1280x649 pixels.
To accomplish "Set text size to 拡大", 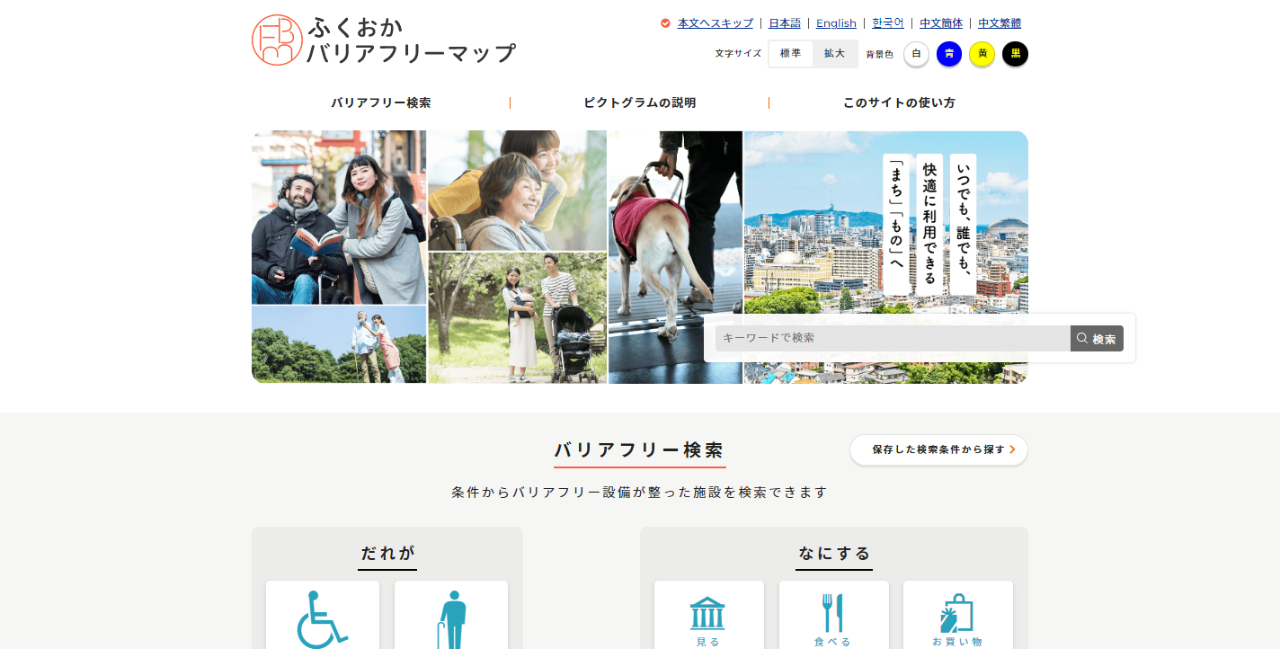I will (x=835, y=54).
